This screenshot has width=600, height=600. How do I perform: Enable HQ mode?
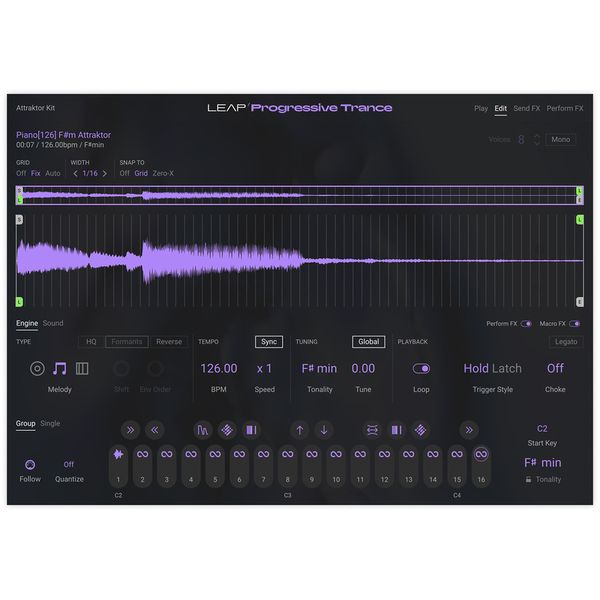point(91,341)
